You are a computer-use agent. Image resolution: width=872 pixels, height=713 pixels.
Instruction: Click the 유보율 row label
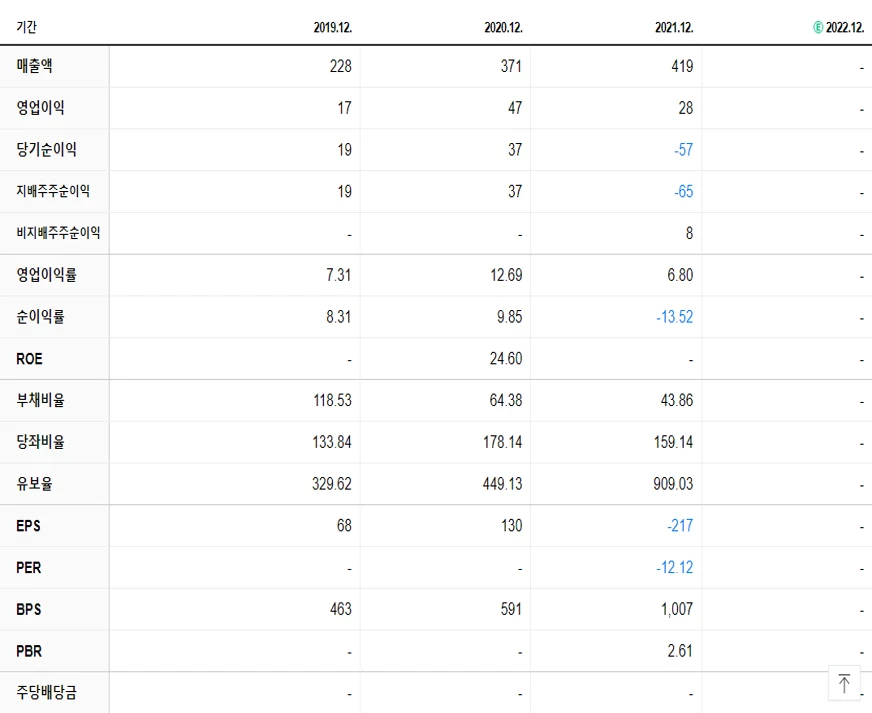tap(34, 483)
